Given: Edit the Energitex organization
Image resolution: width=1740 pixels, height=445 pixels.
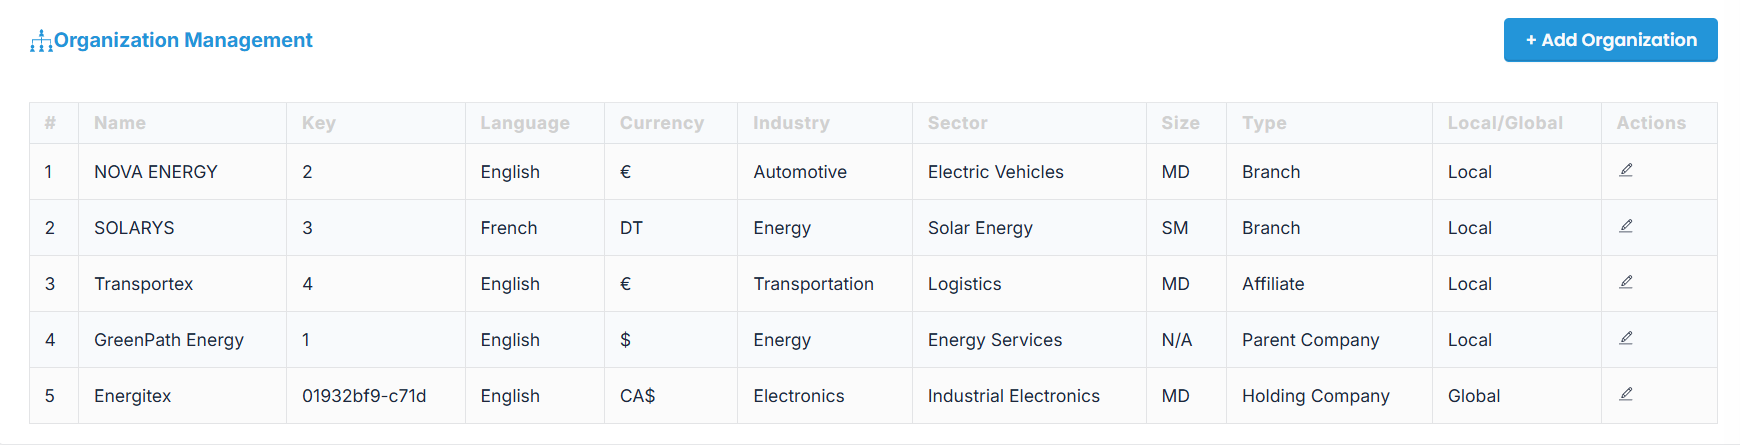Looking at the screenshot, I should [1626, 395].
